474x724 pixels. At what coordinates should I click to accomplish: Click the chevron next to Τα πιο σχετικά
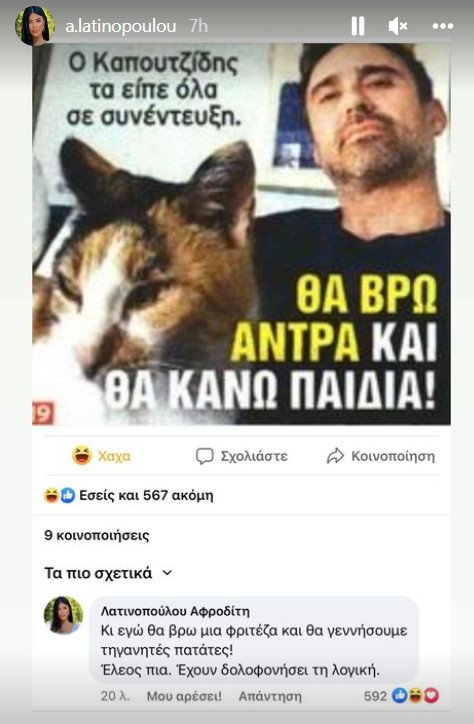coord(168,573)
